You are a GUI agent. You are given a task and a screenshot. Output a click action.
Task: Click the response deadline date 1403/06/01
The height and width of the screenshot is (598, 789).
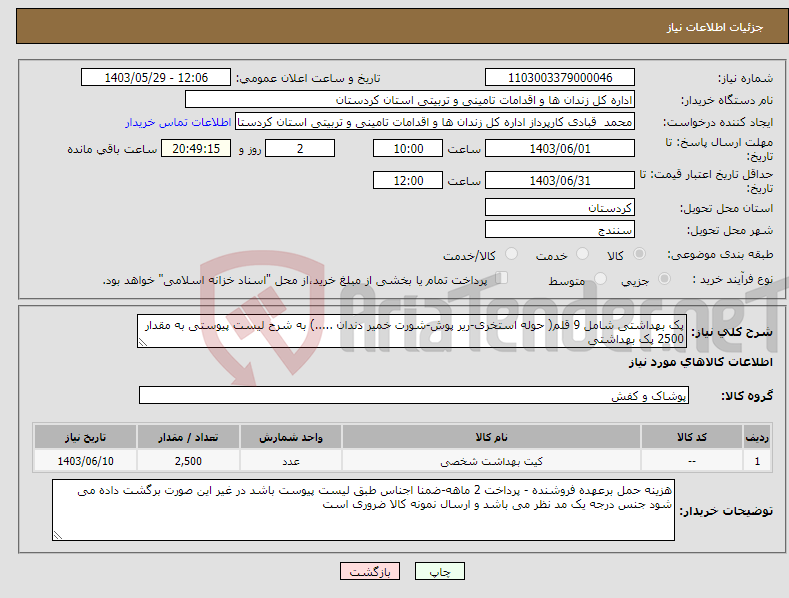(560, 148)
